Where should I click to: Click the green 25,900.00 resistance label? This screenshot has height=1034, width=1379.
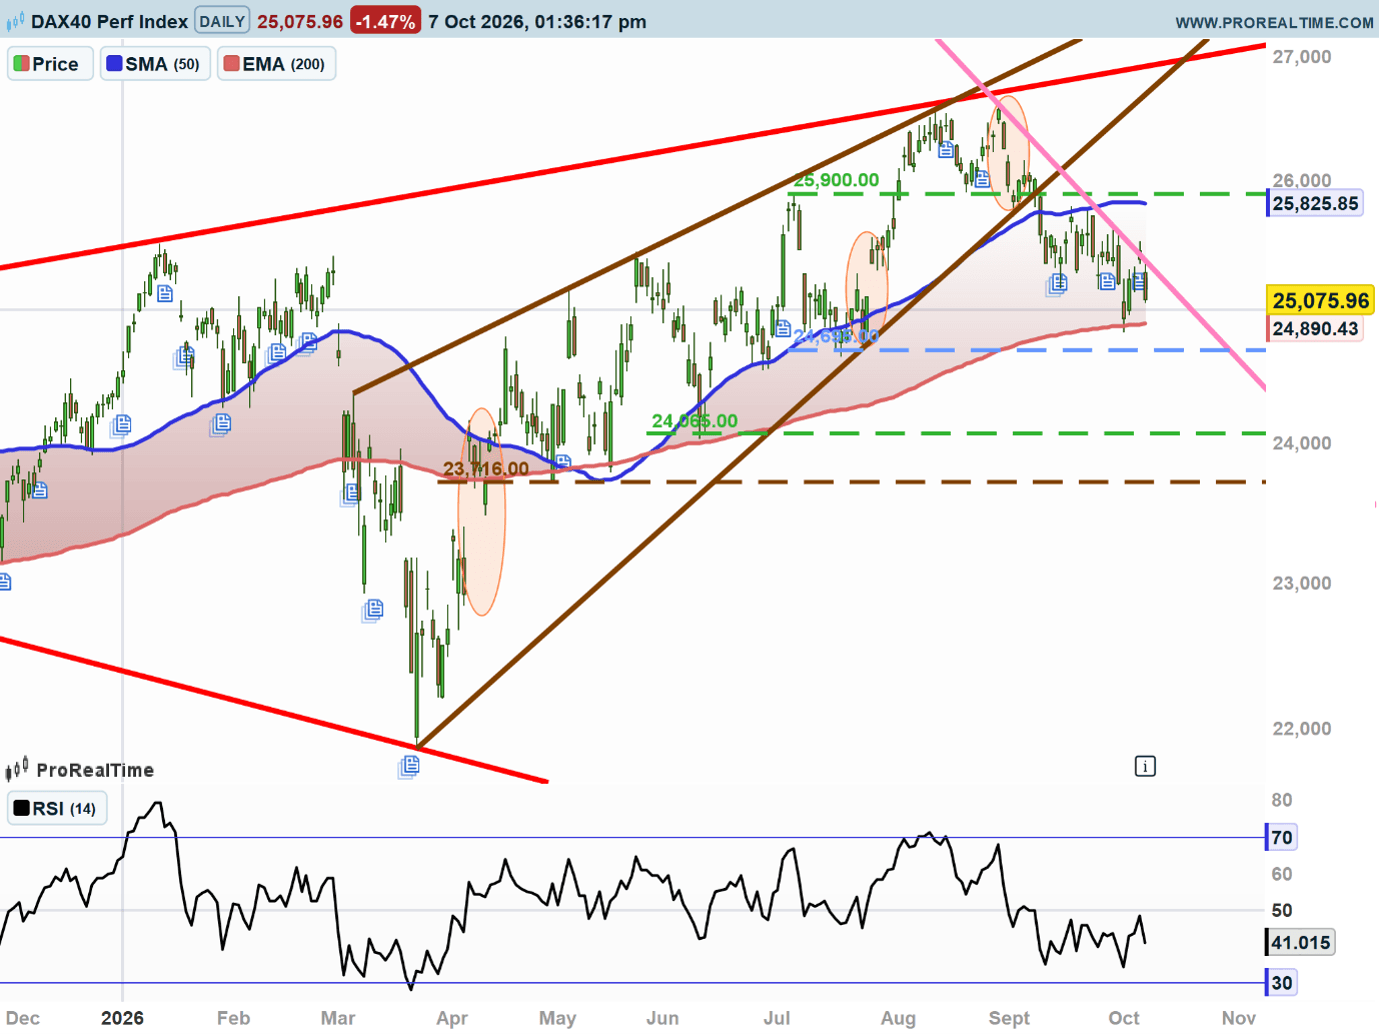pos(836,180)
